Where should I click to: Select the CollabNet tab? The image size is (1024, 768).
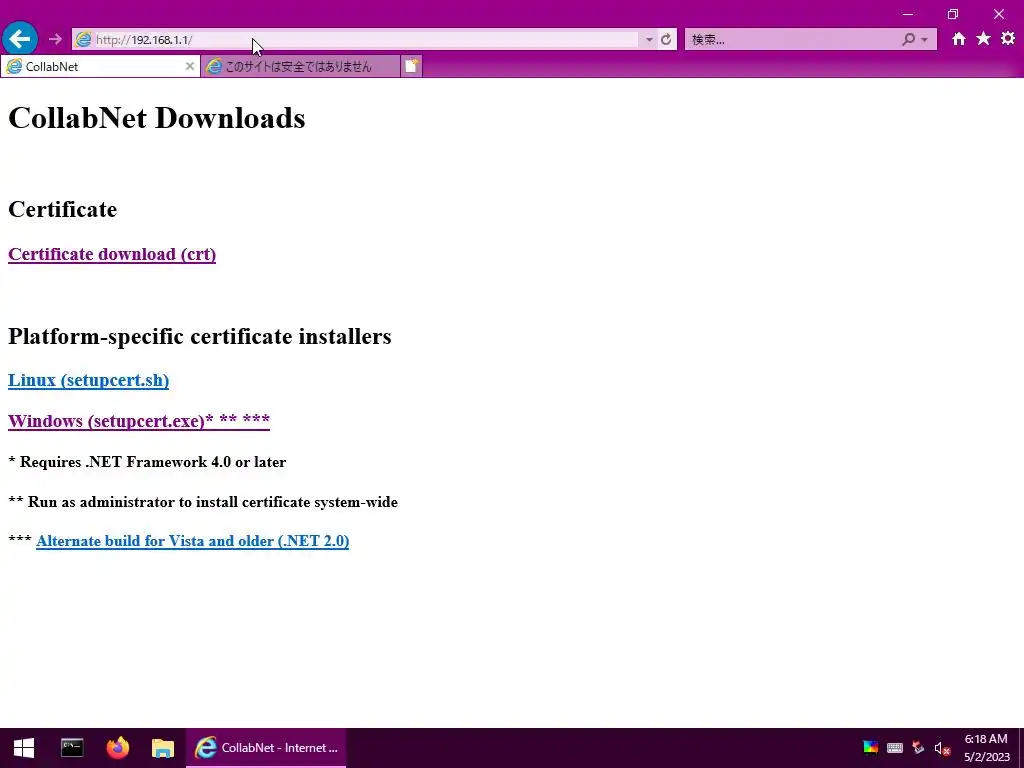click(100, 67)
